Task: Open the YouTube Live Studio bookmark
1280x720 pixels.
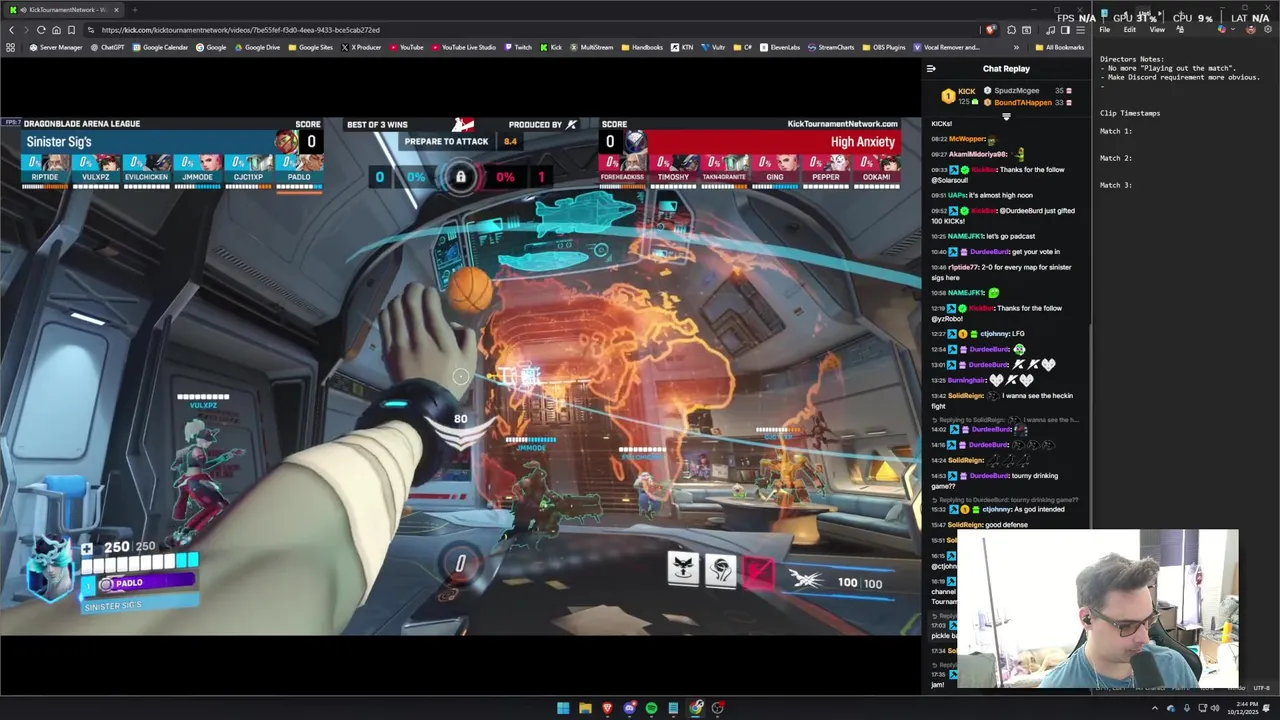Action: click(x=463, y=47)
